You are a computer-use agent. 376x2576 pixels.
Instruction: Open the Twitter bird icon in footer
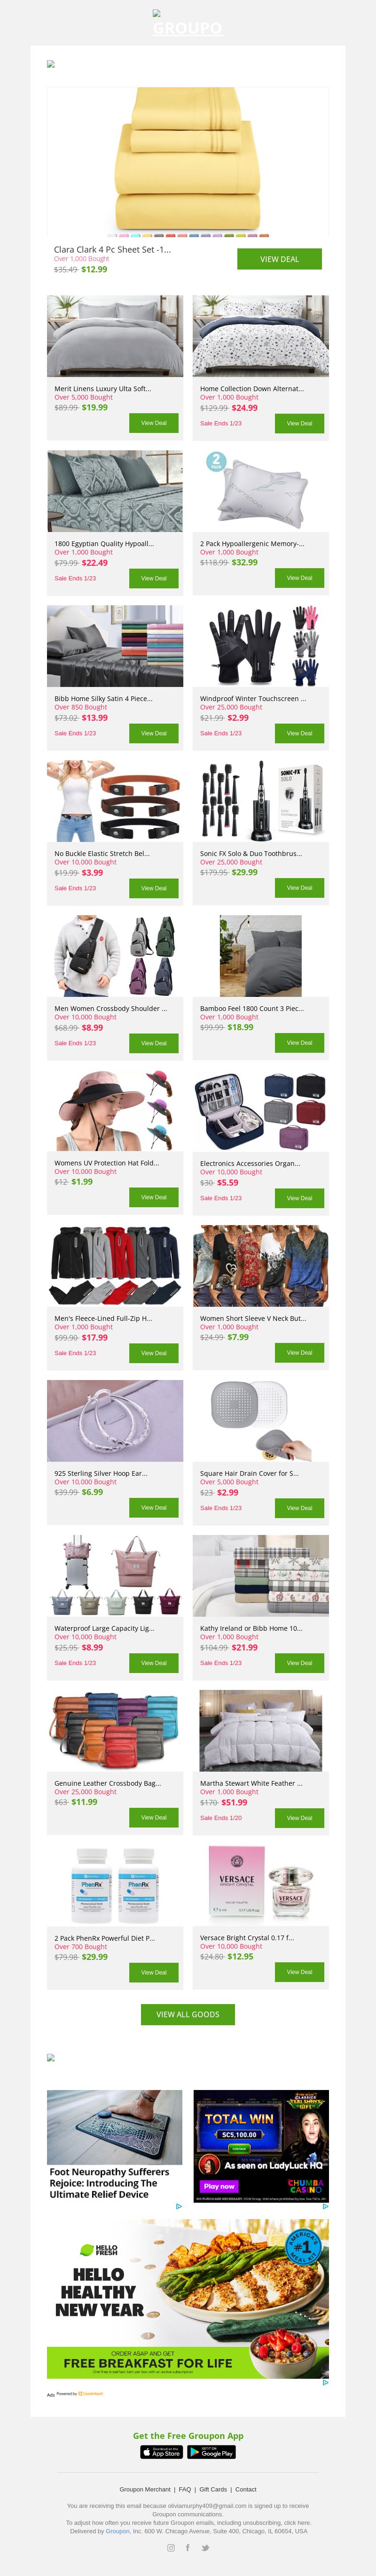point(205,2547)
